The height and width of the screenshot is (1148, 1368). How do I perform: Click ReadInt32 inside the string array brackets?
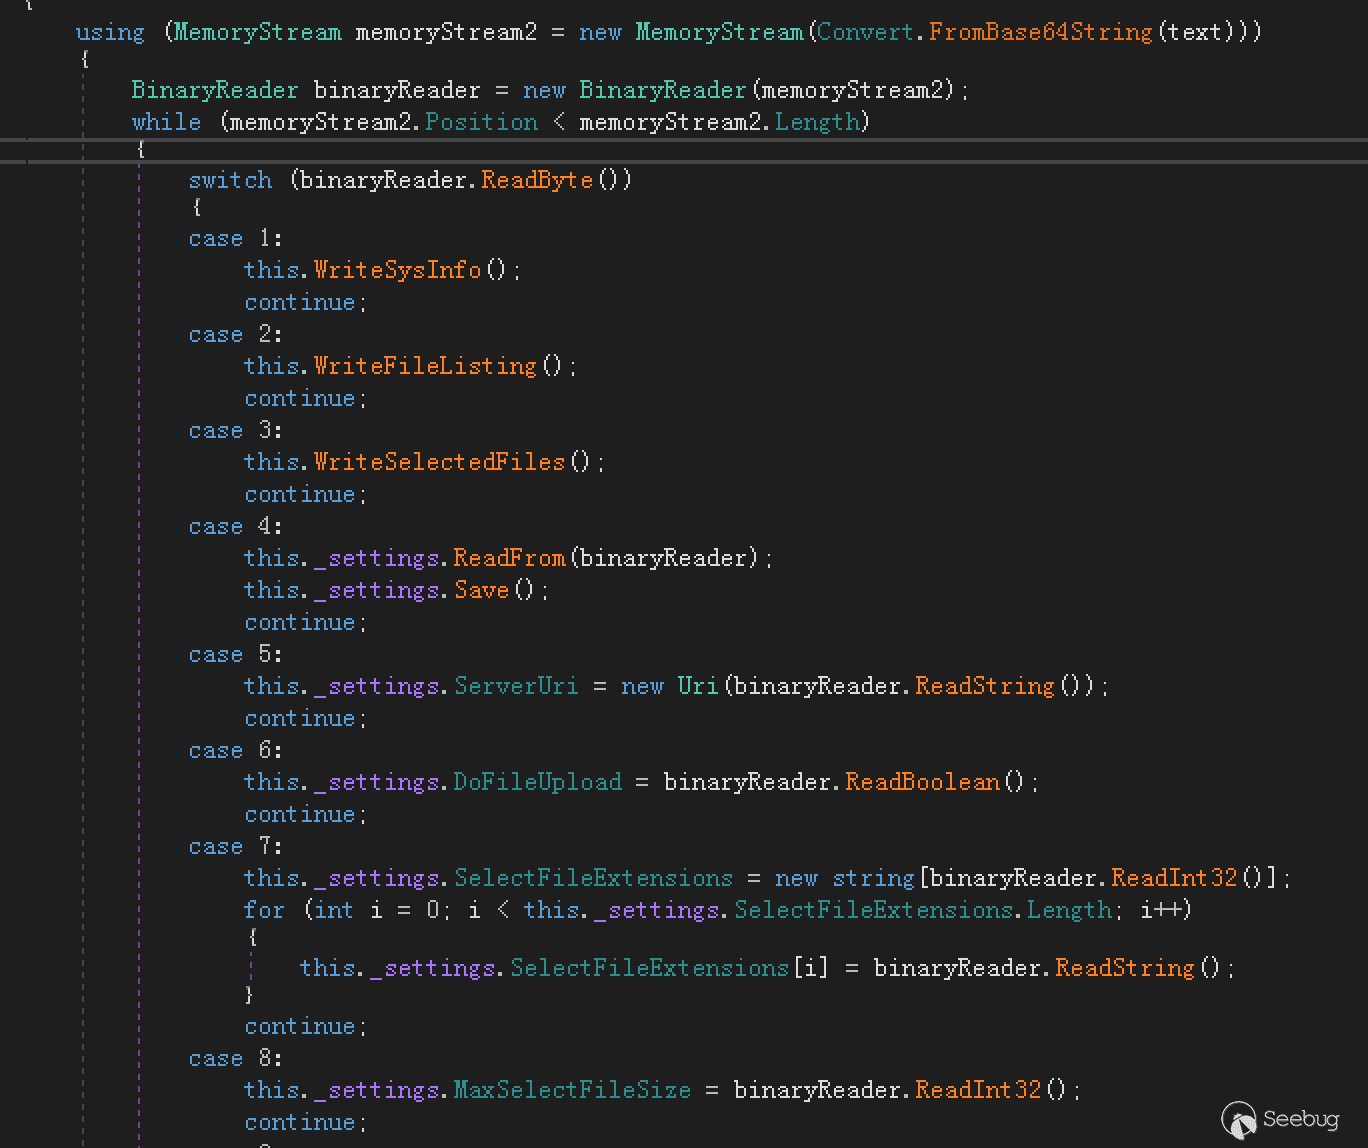click(1175, 878)
